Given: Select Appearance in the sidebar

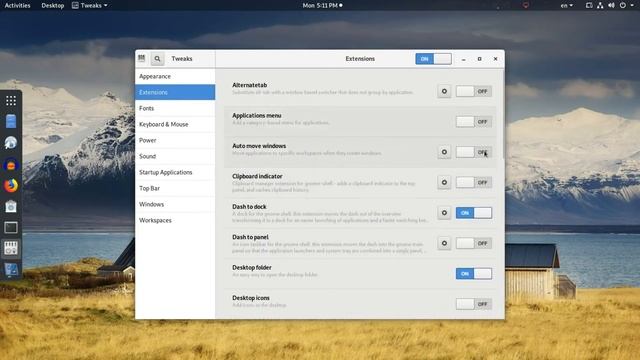Looking at the screenshot, I should coord(175,76).
